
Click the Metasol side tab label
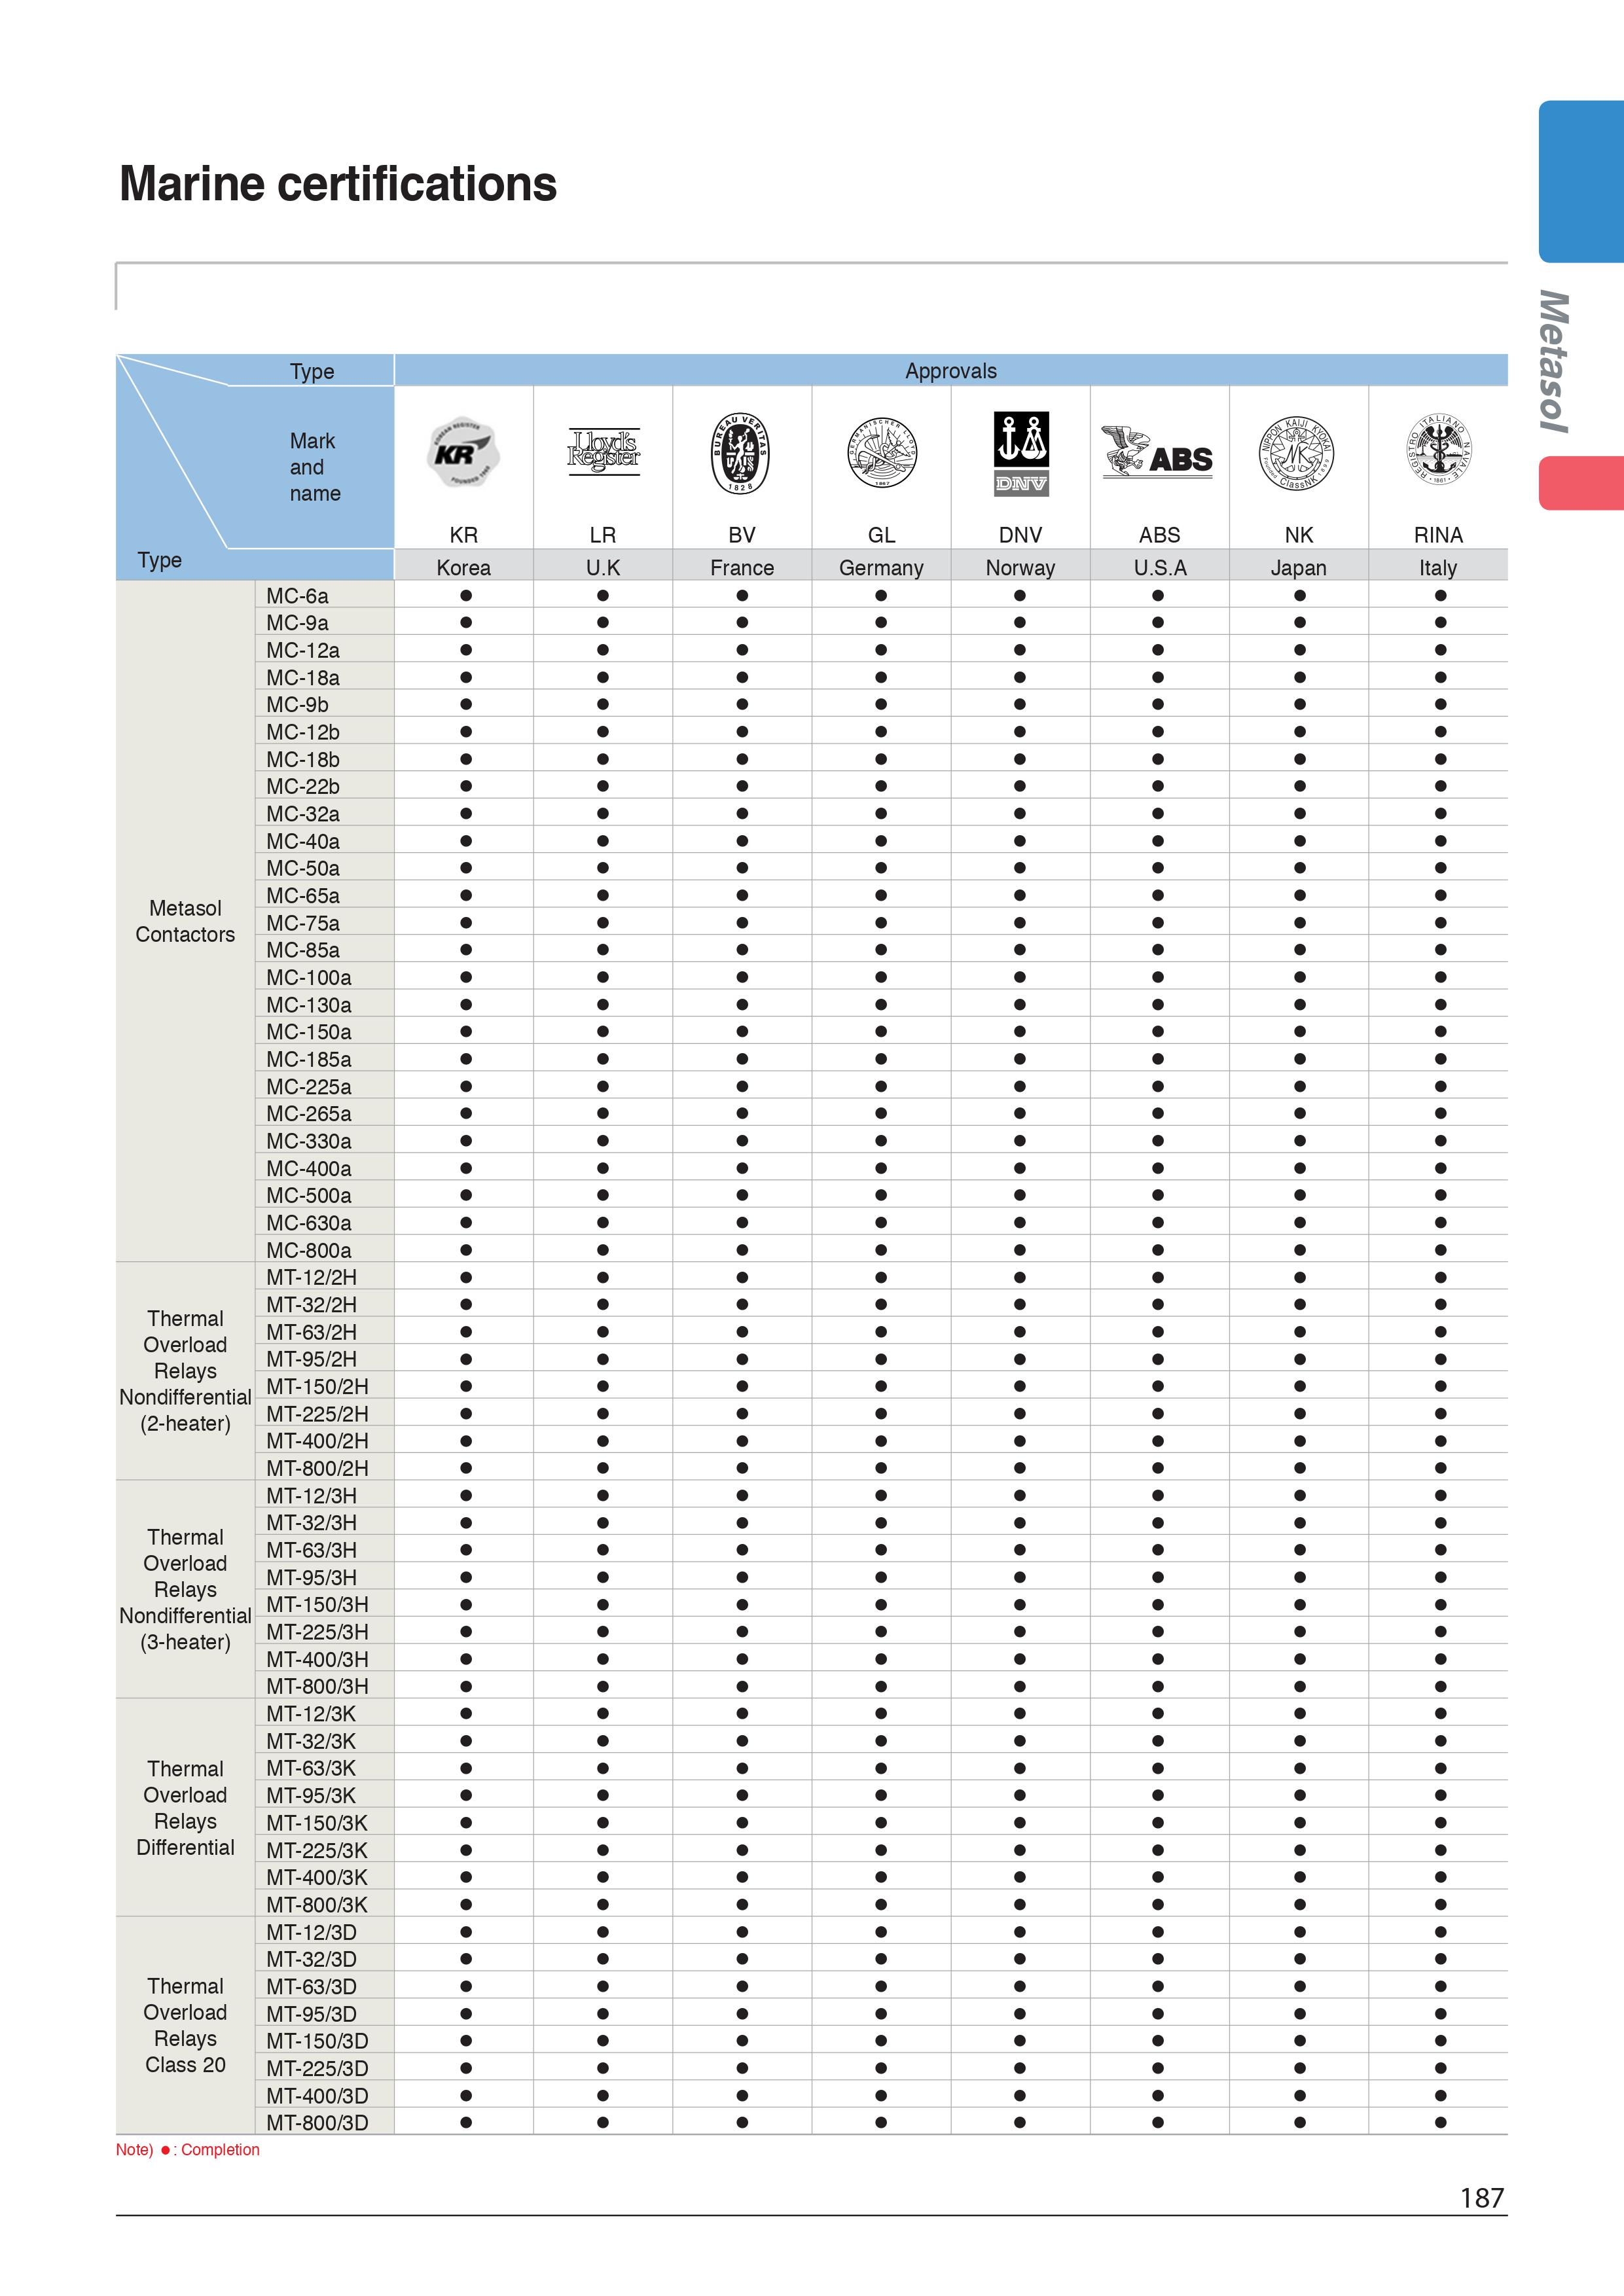[x=1553, y=361]
